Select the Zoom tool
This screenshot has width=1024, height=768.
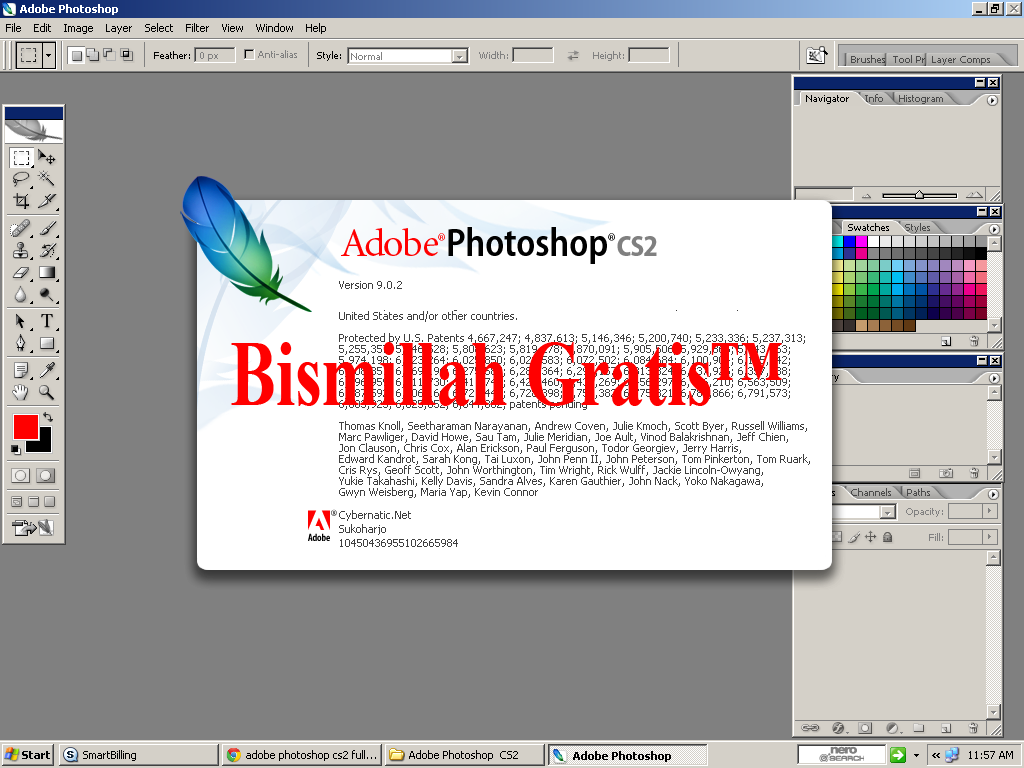(x=46, y=392)
